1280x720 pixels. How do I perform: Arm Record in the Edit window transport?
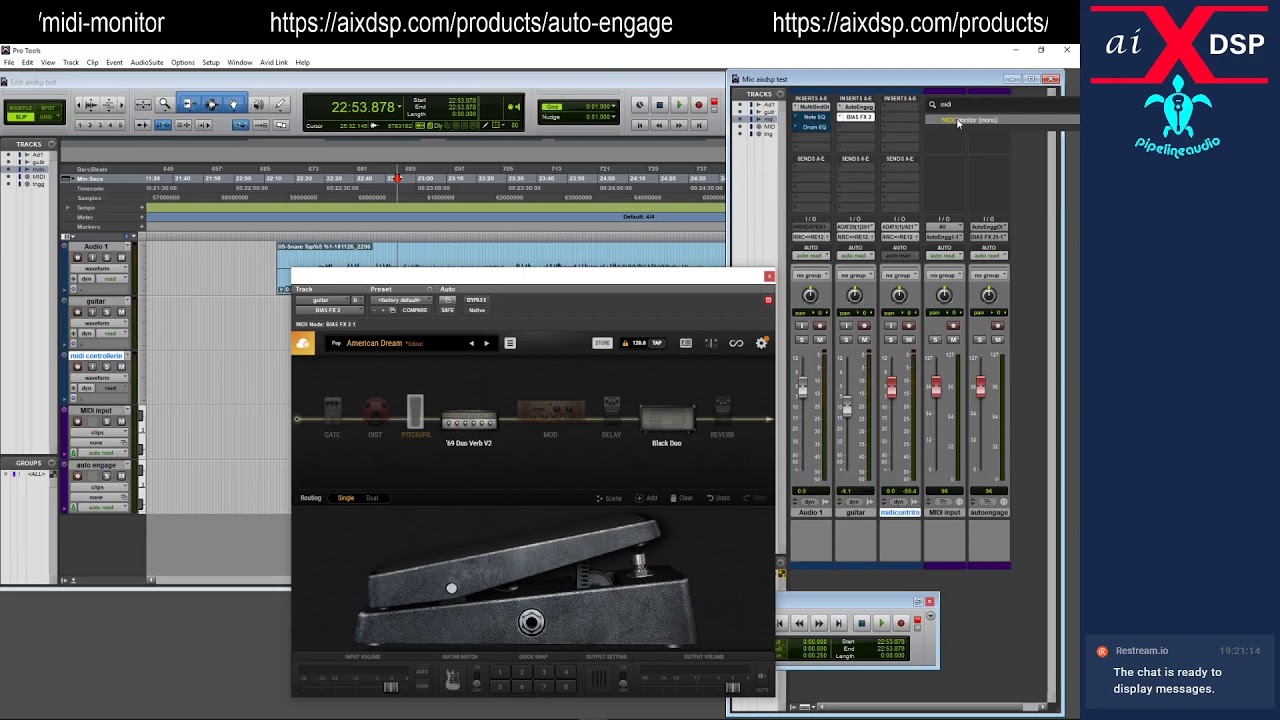click(699, 105)
